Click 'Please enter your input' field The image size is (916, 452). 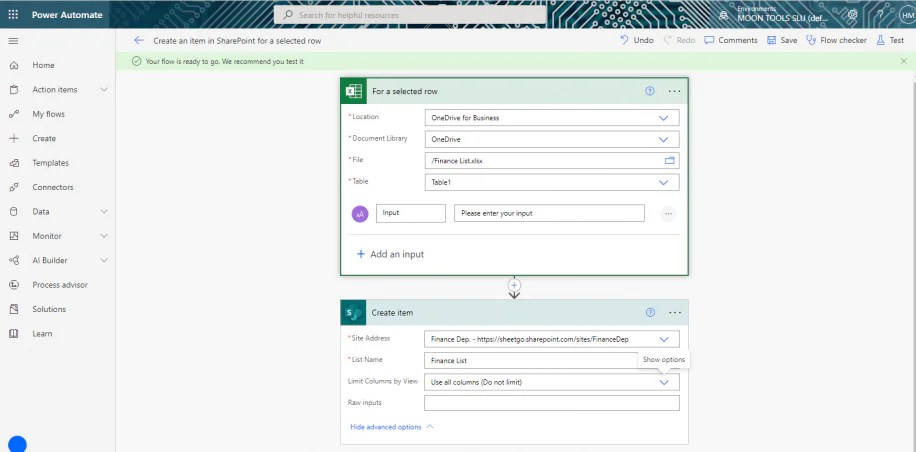pyautogui.click(x=549, y=213)
